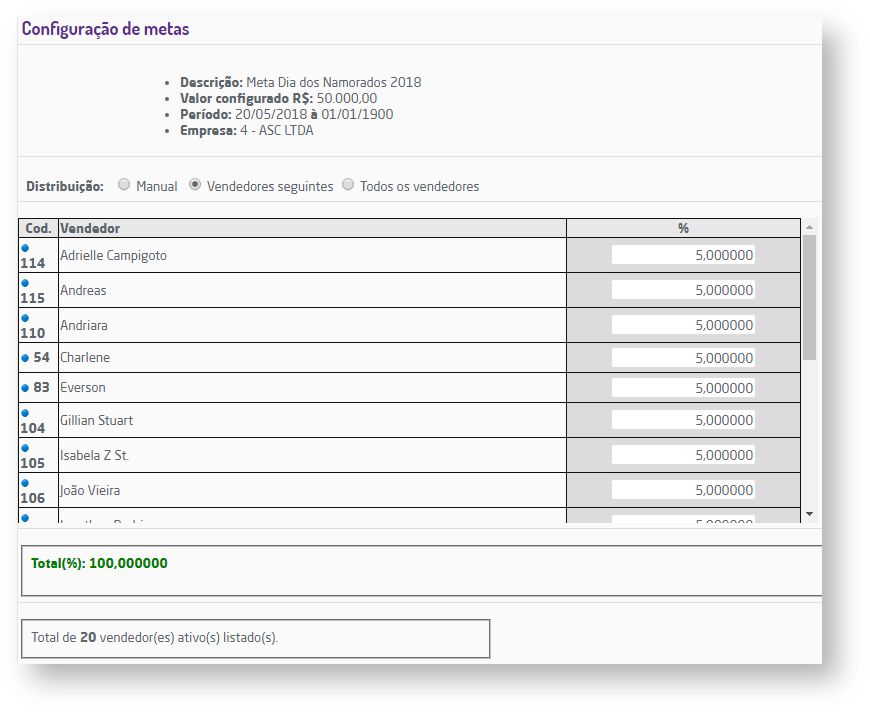870x712 pixels.
Task: Select Todos os vendedores radio option
Action: [x=348, y=185]
